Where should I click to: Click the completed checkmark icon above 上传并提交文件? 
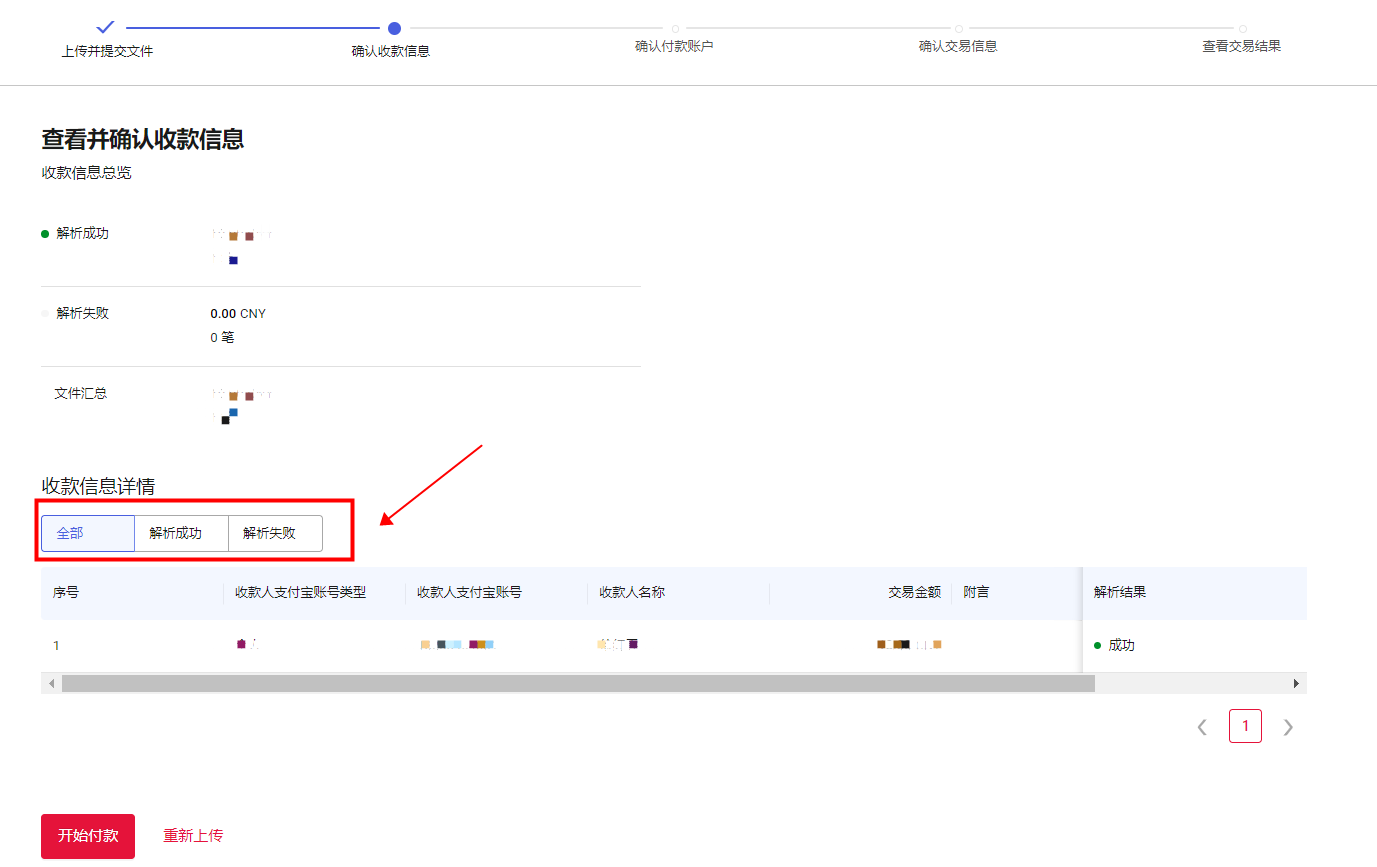point(105,28)
